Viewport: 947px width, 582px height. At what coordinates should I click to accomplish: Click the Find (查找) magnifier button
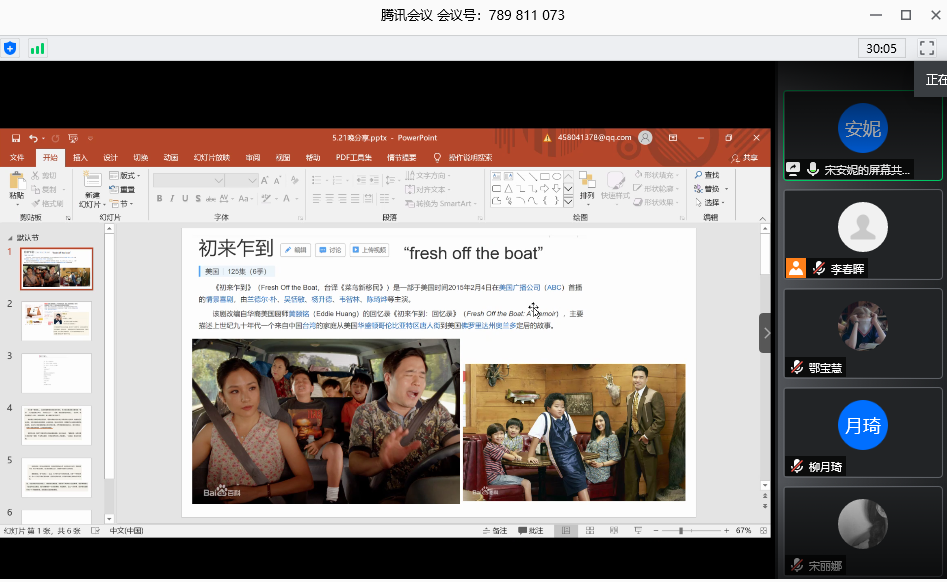[x=707, y=175]
